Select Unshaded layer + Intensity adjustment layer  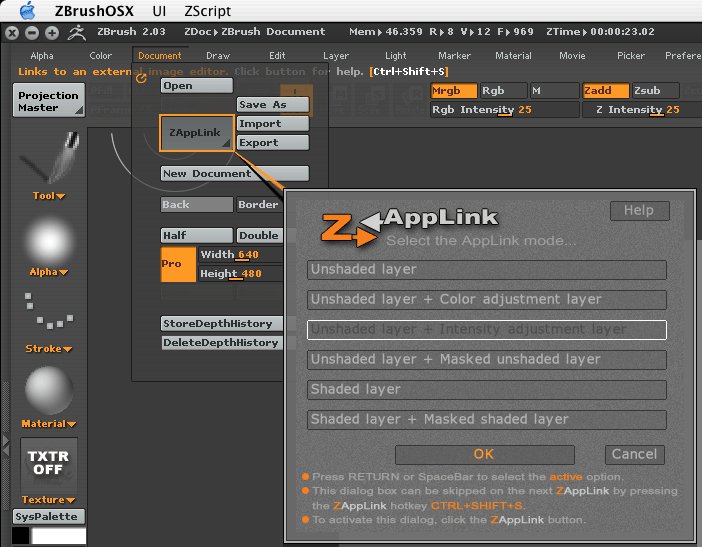pyautogui.click(x=487, y=330)
